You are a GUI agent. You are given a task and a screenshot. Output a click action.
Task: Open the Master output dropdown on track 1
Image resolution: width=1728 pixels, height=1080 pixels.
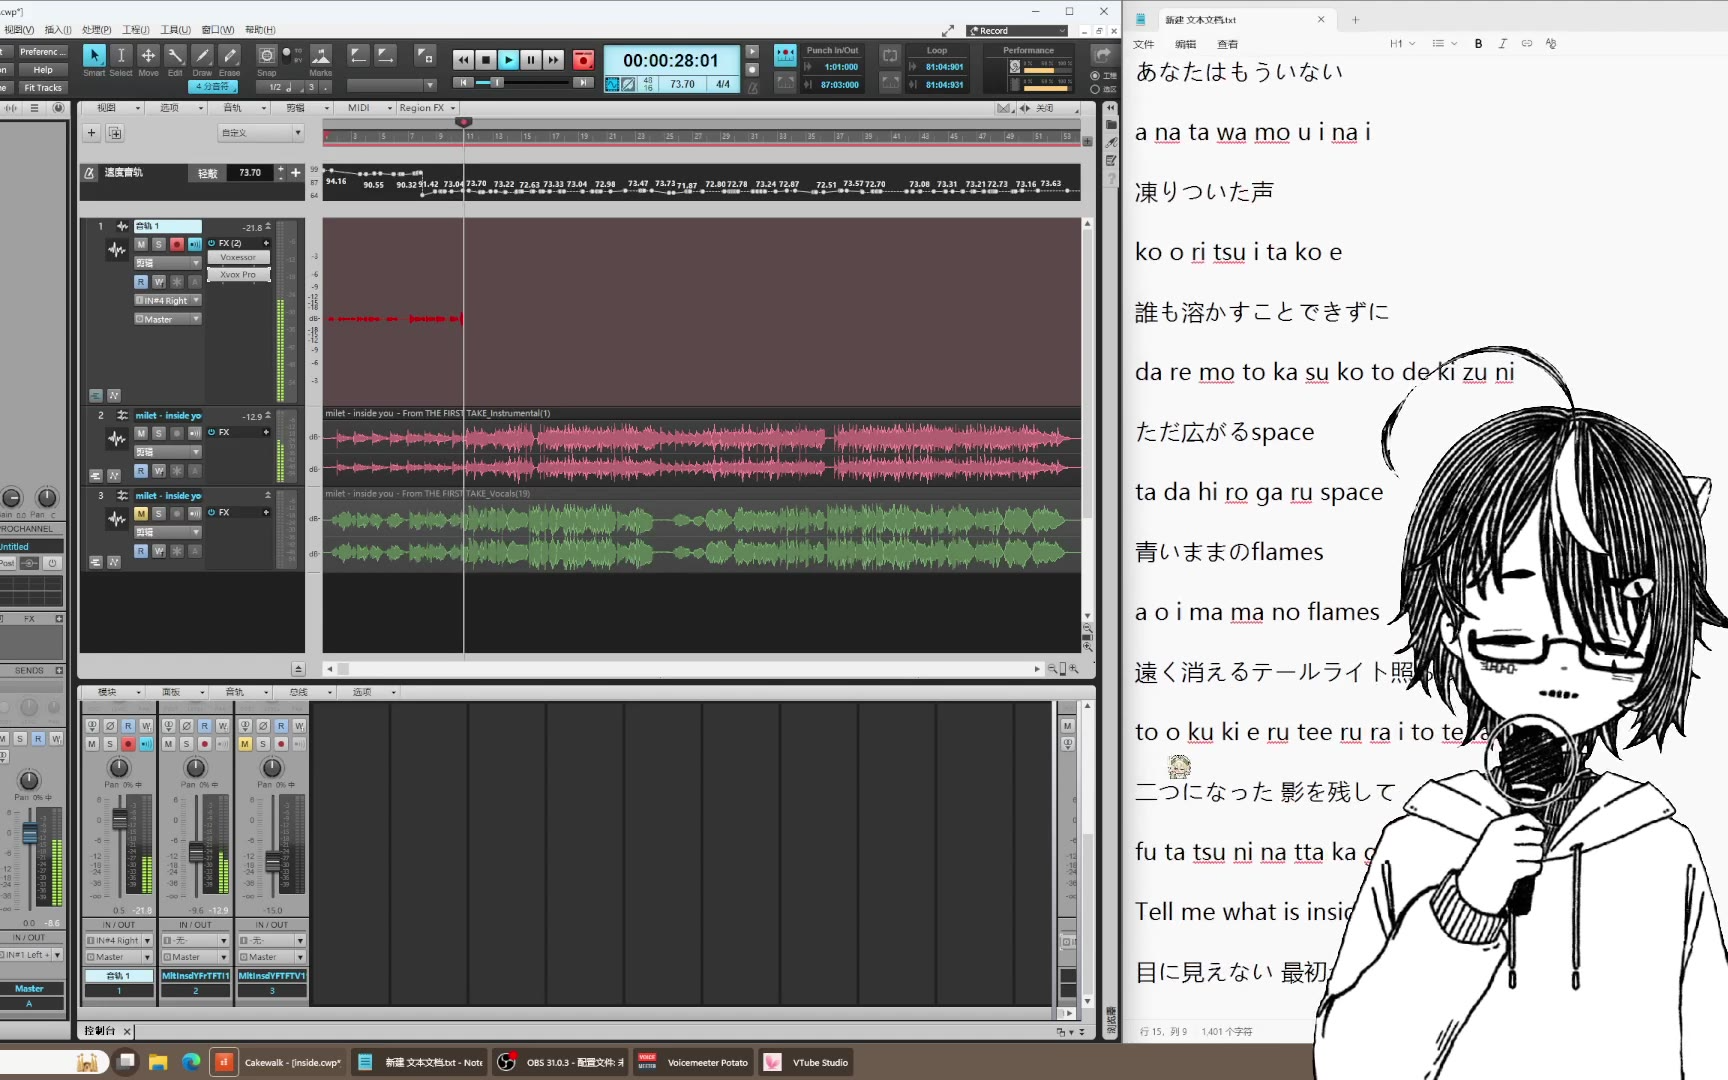pos(168,319)
